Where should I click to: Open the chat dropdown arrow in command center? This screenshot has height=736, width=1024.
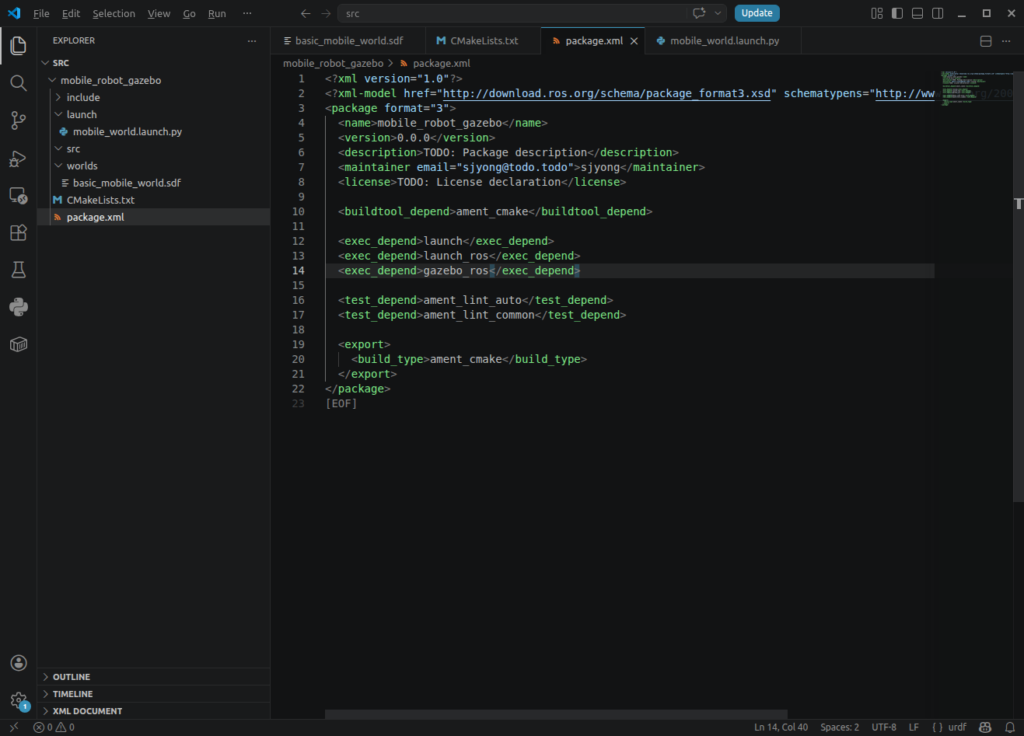coord(718,13)
